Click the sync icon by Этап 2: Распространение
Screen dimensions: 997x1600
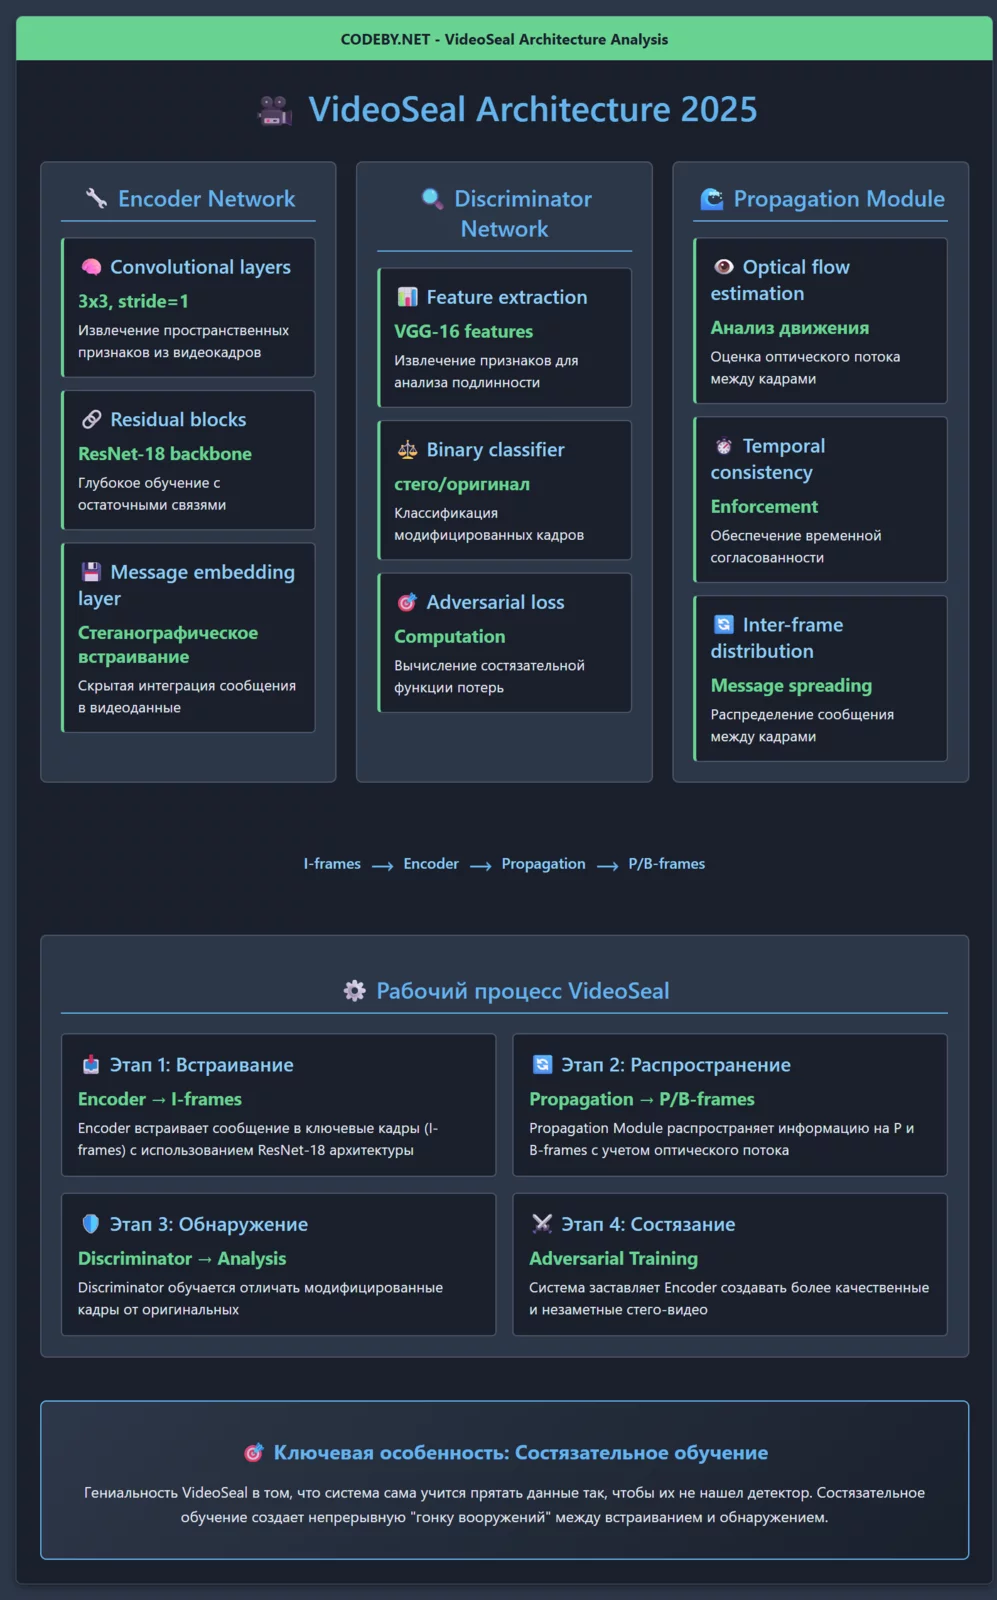click(x=542, y=1064)
